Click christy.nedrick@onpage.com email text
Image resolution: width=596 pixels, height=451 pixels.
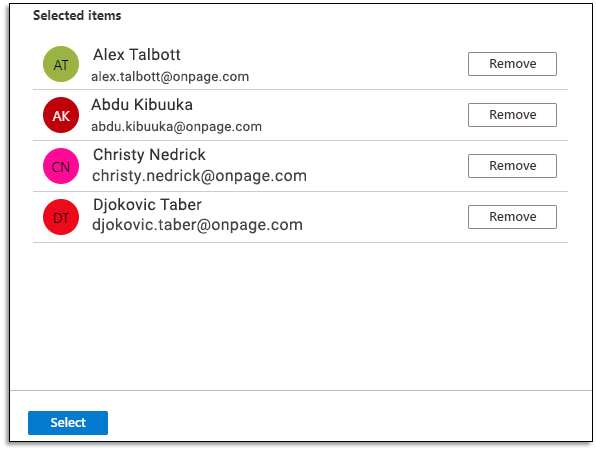tap(199, 176)
